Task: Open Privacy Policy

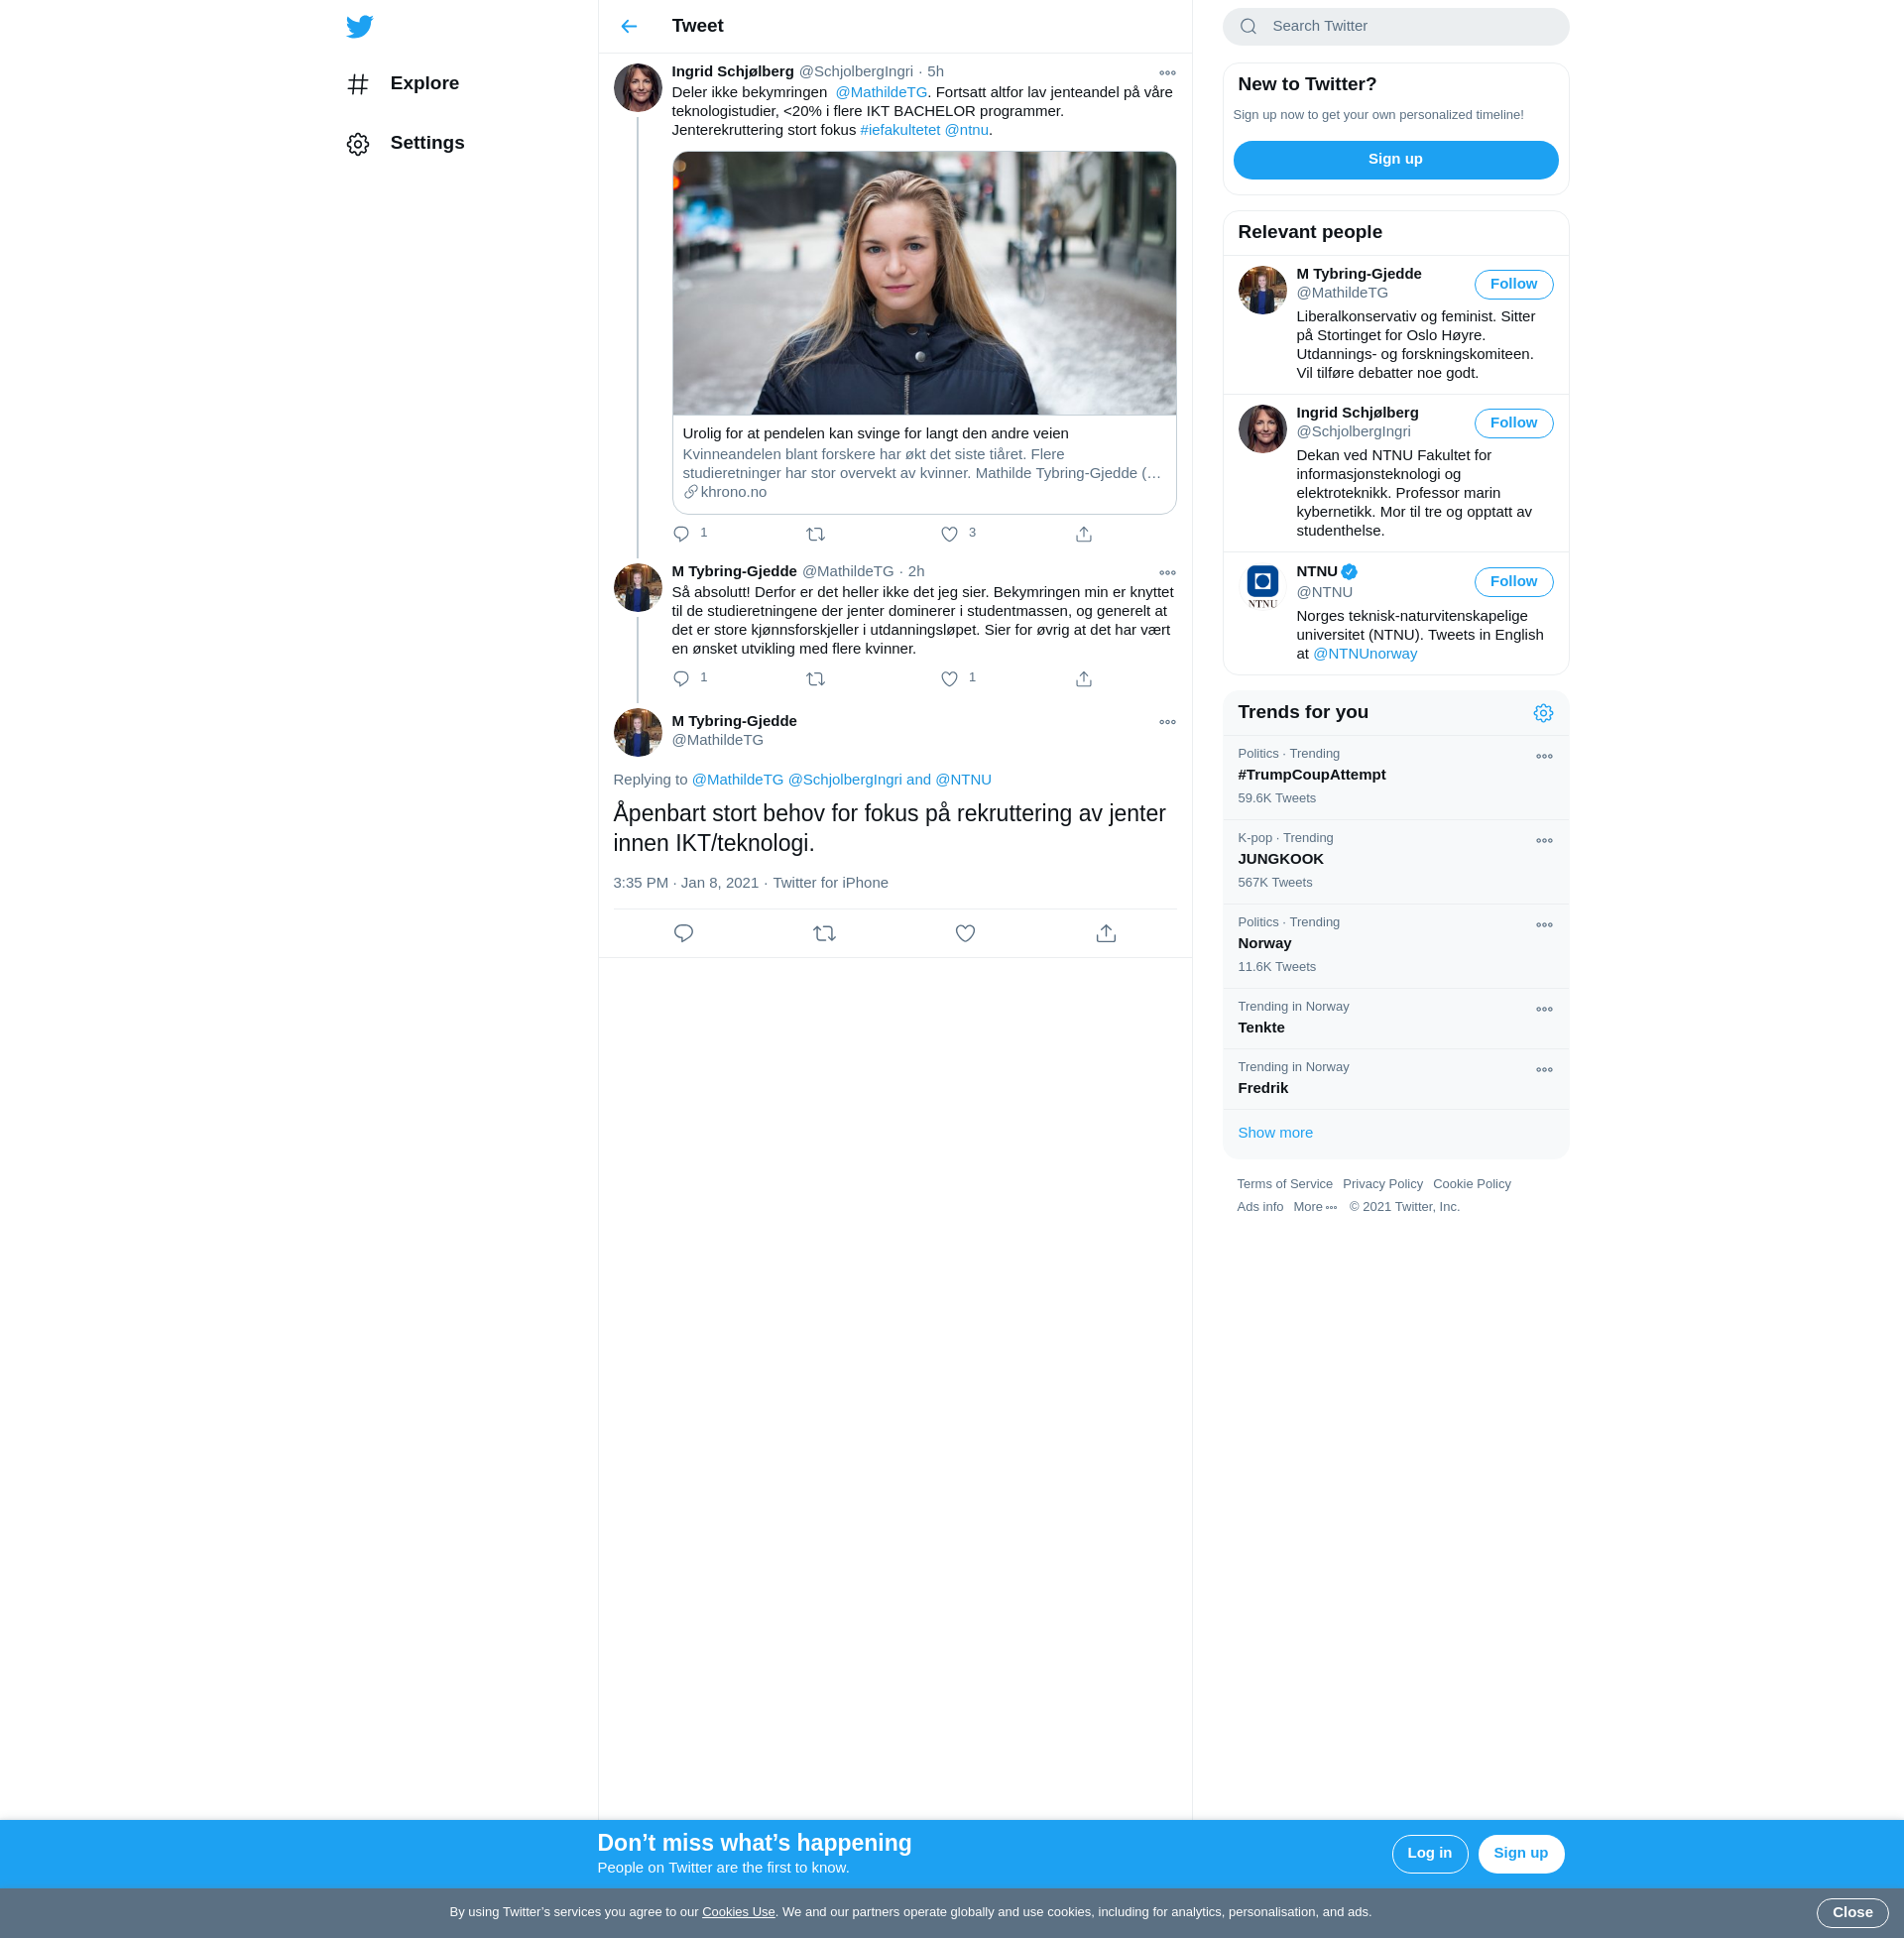Action: pos(1382,1184)
